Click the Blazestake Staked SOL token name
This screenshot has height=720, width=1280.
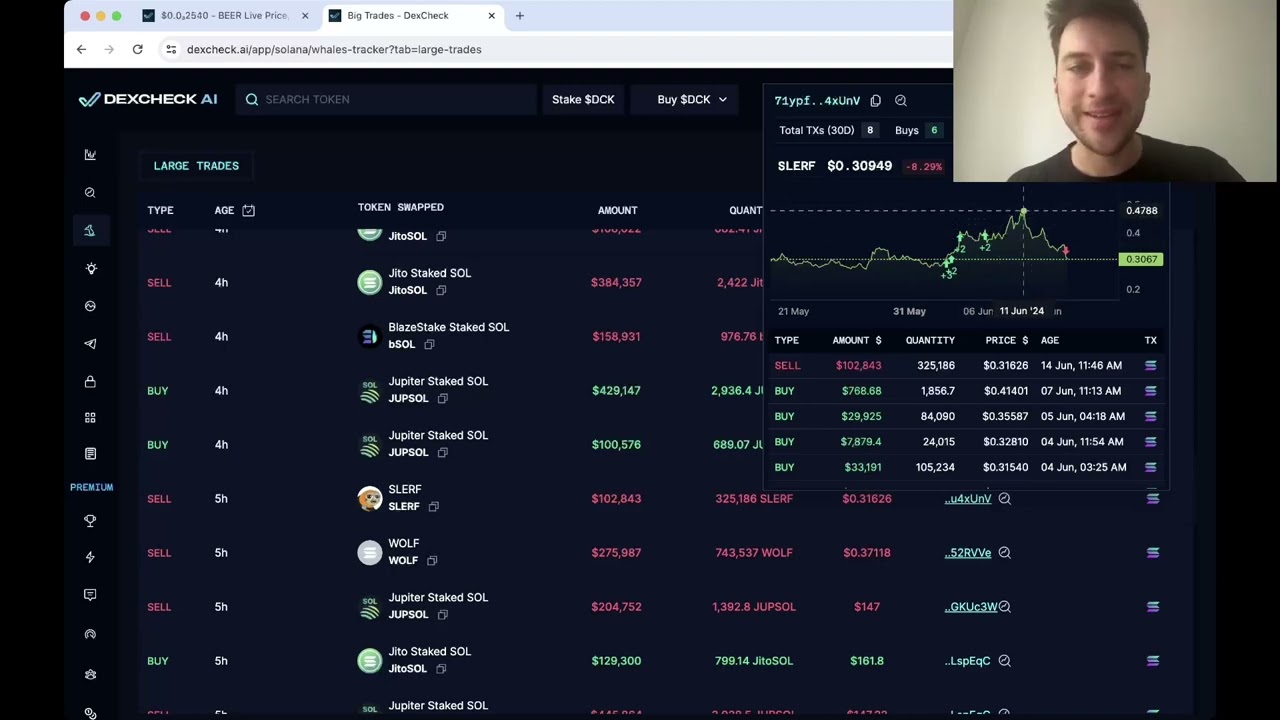tap(448, 327)
